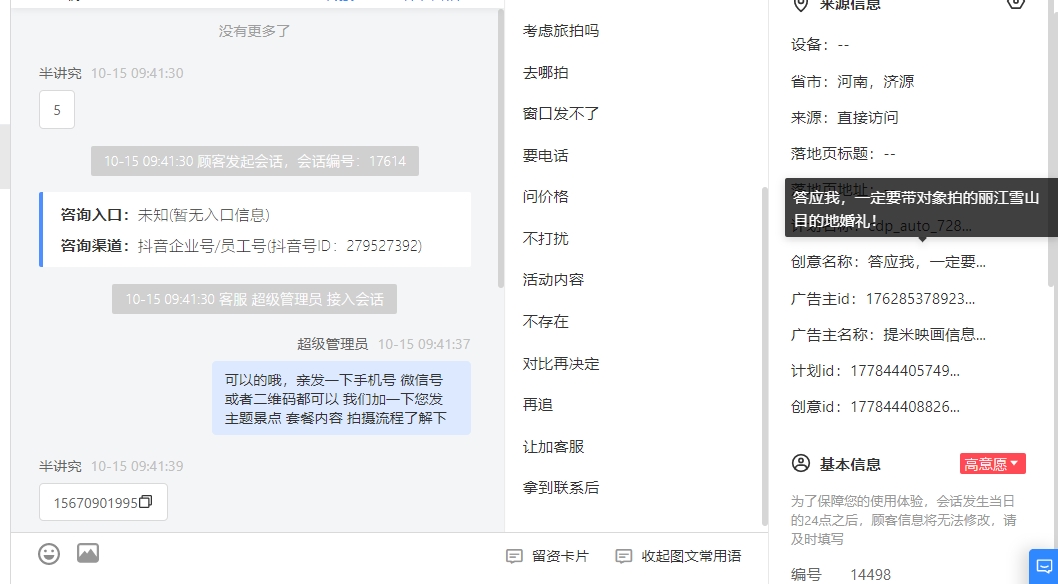The image size is (1058, 584).
Task: Click the 咨询入口 未知 info text
Action: pos(165,215)
